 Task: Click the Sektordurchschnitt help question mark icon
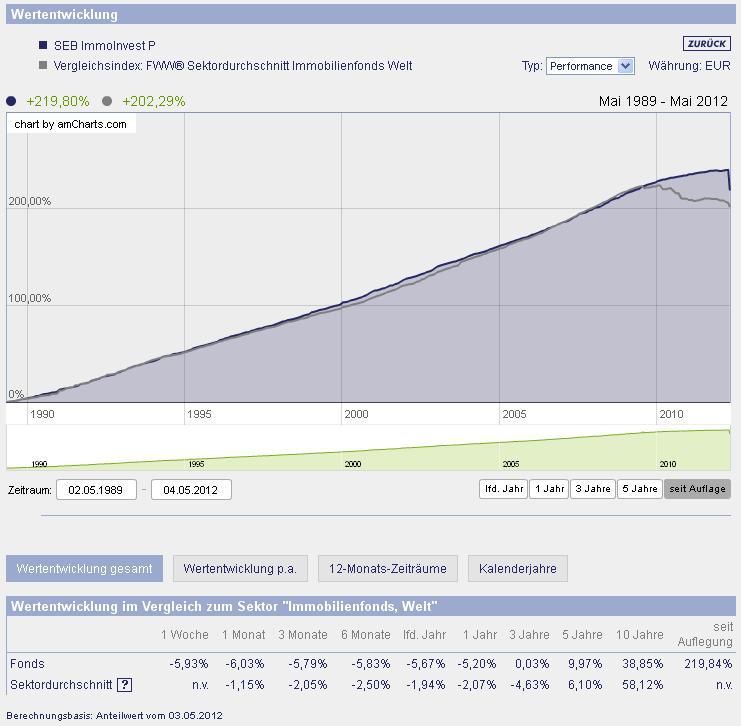(124, 684)
